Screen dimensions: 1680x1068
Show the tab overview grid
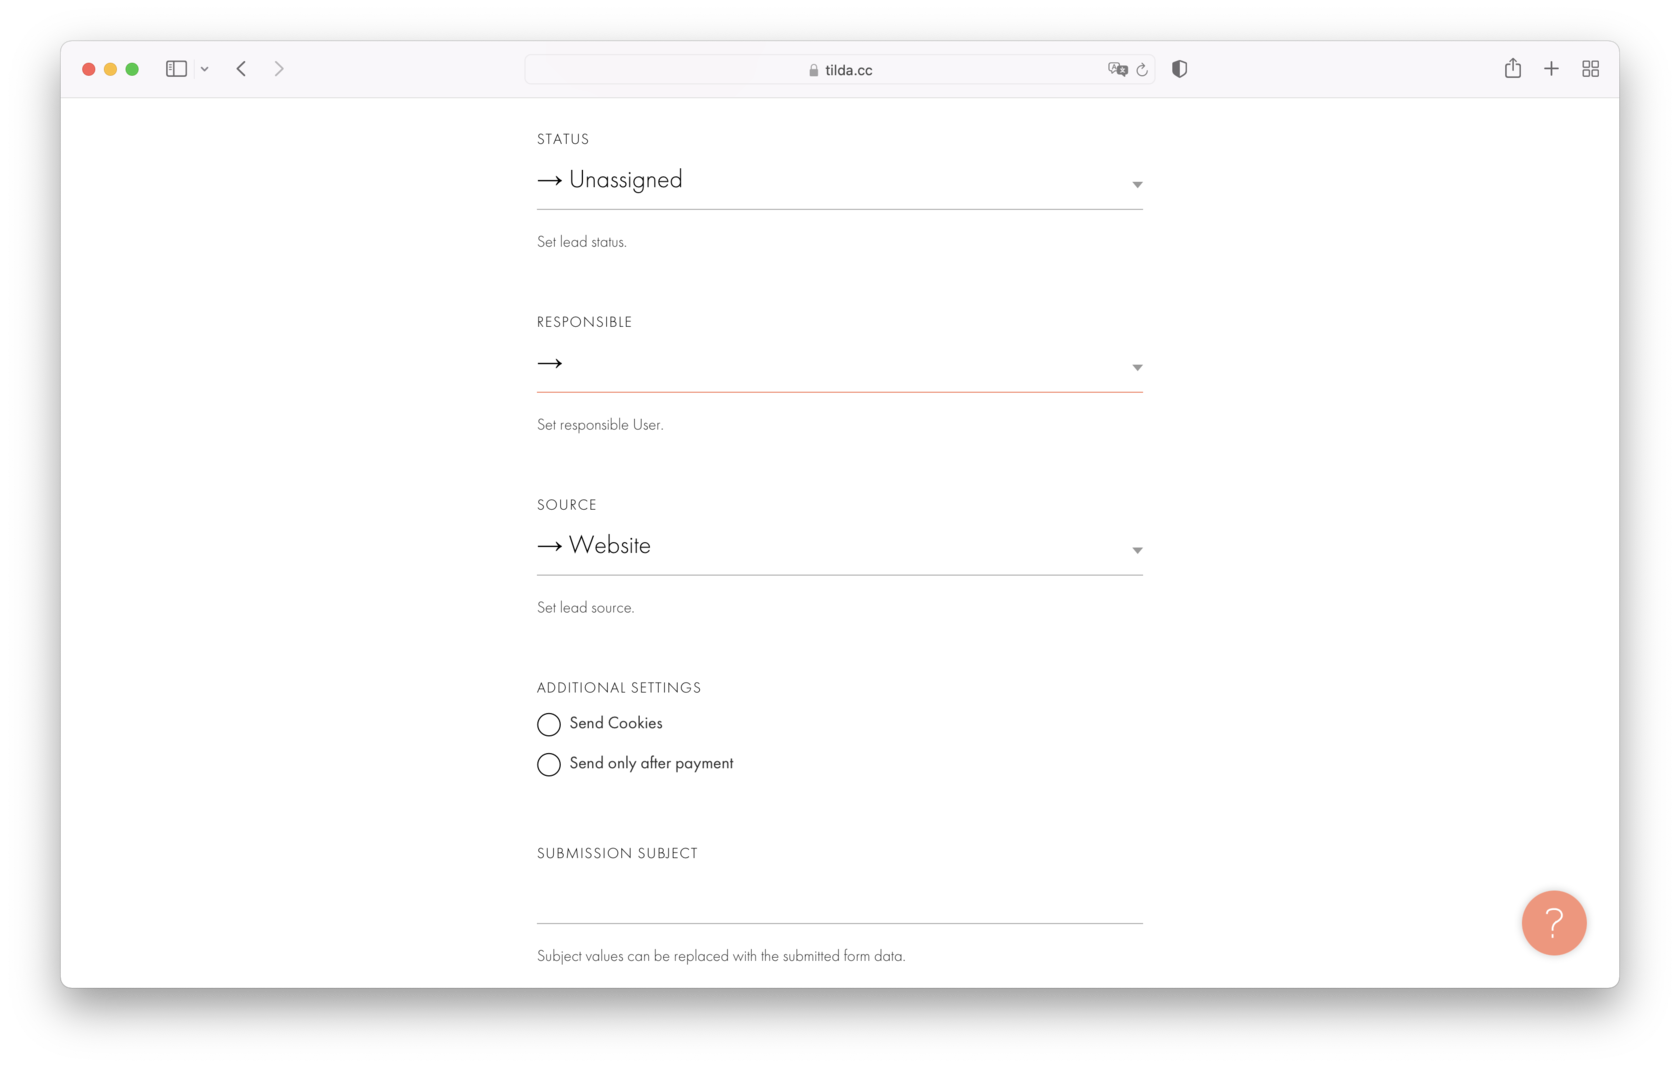[1590, 68]
